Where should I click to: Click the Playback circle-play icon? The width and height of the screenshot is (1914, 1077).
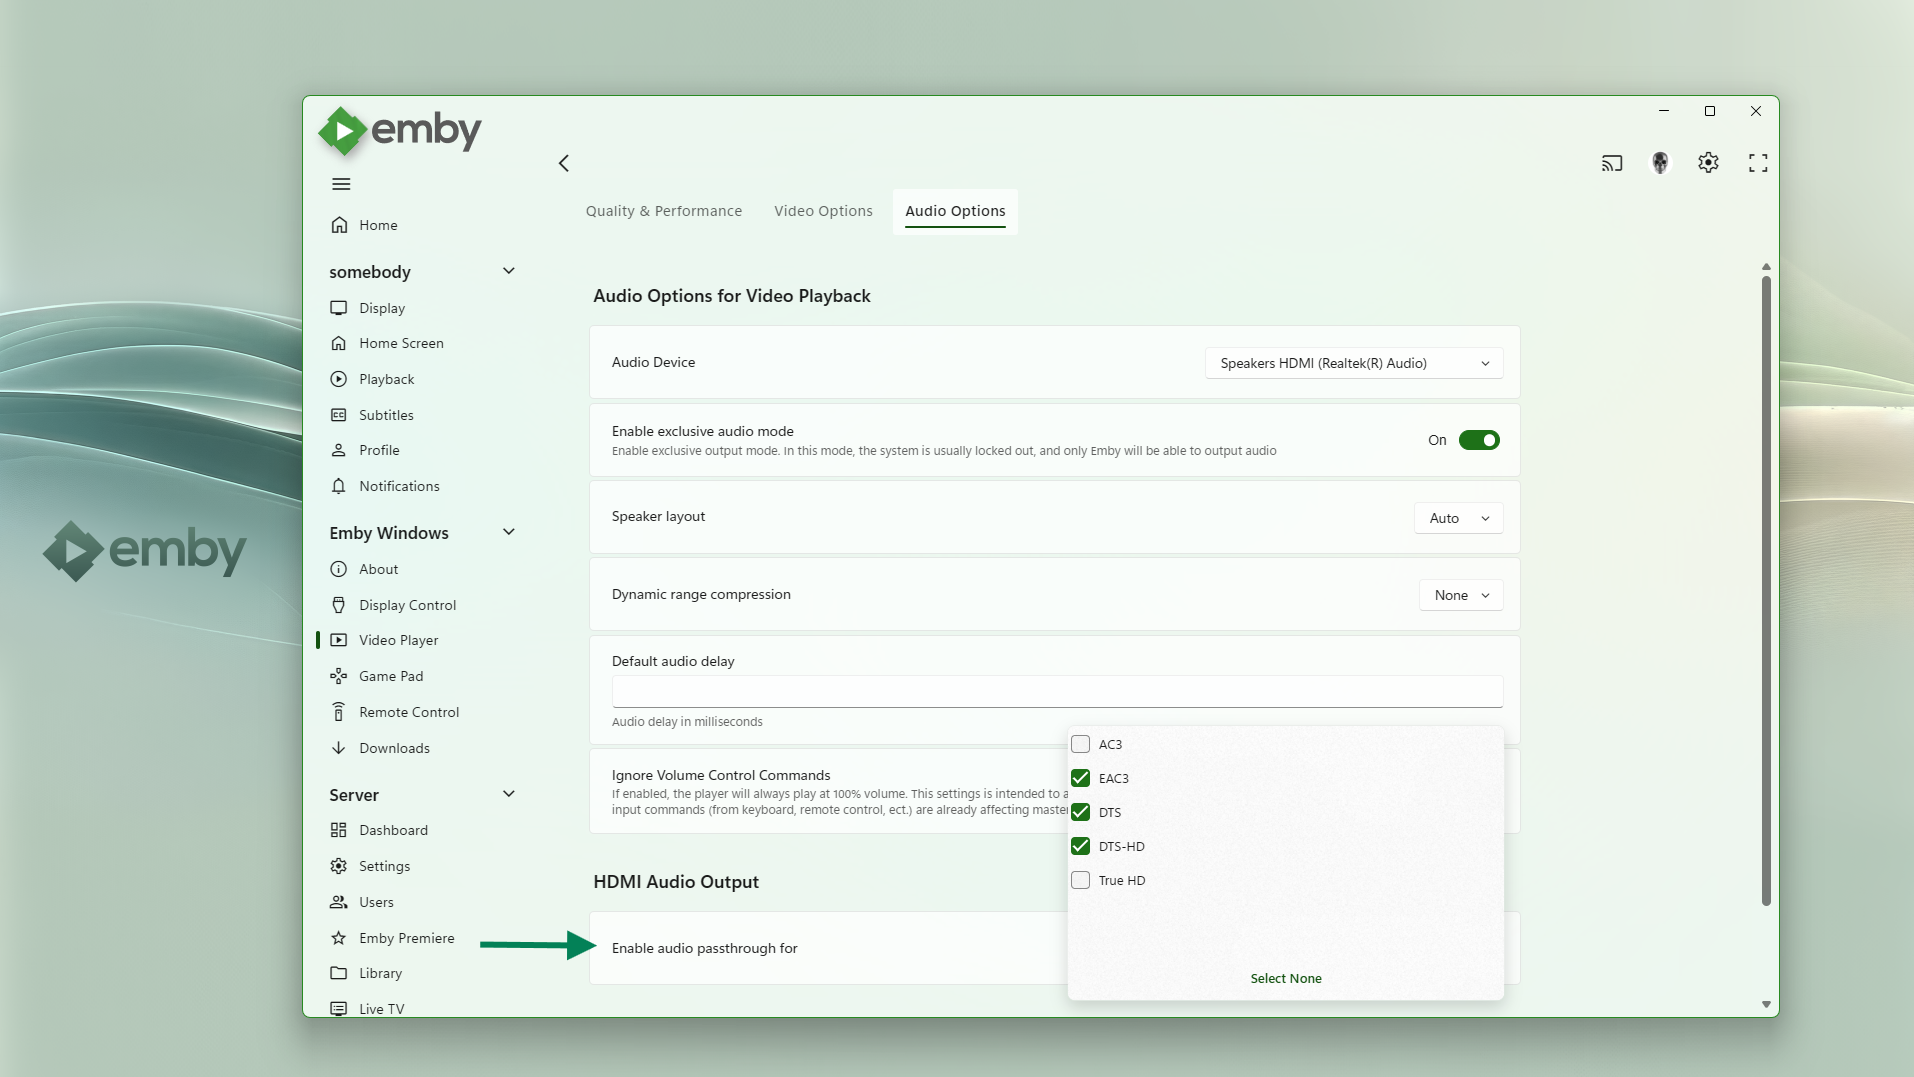(339, 379)
